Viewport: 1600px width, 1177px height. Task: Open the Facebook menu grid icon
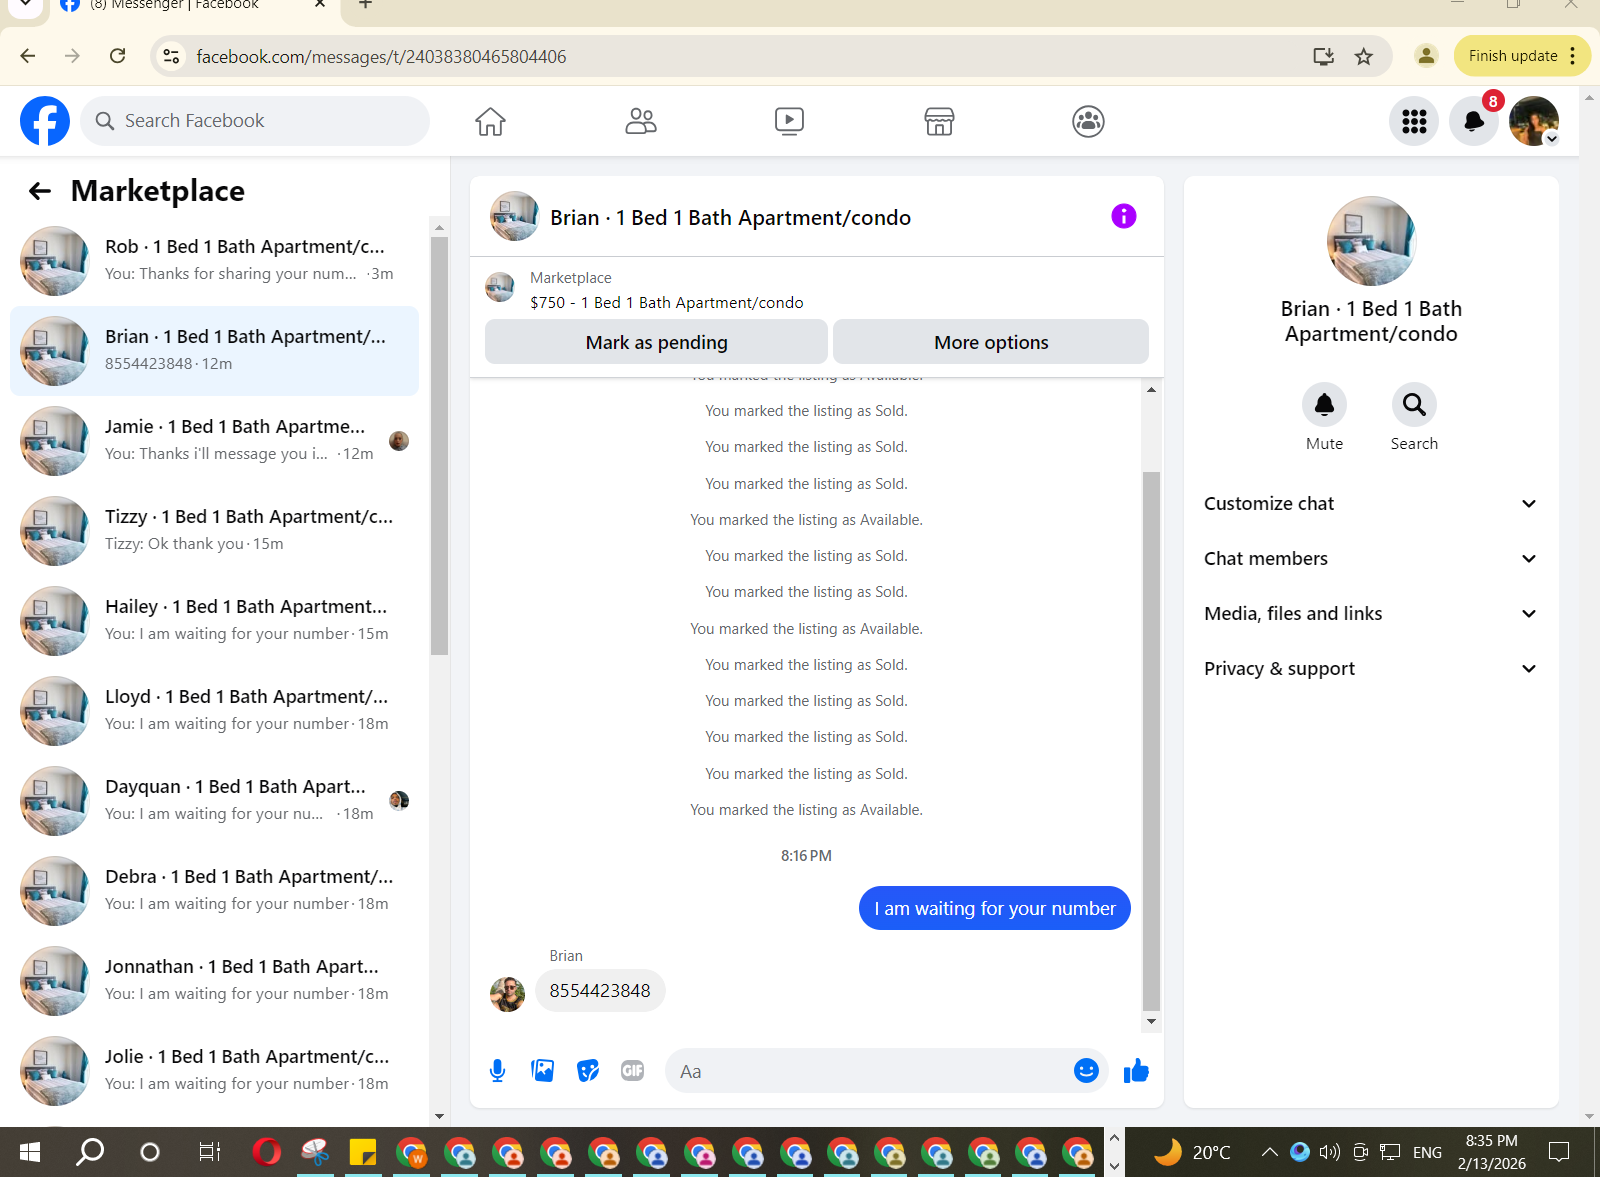click(x=1414, y=121)
